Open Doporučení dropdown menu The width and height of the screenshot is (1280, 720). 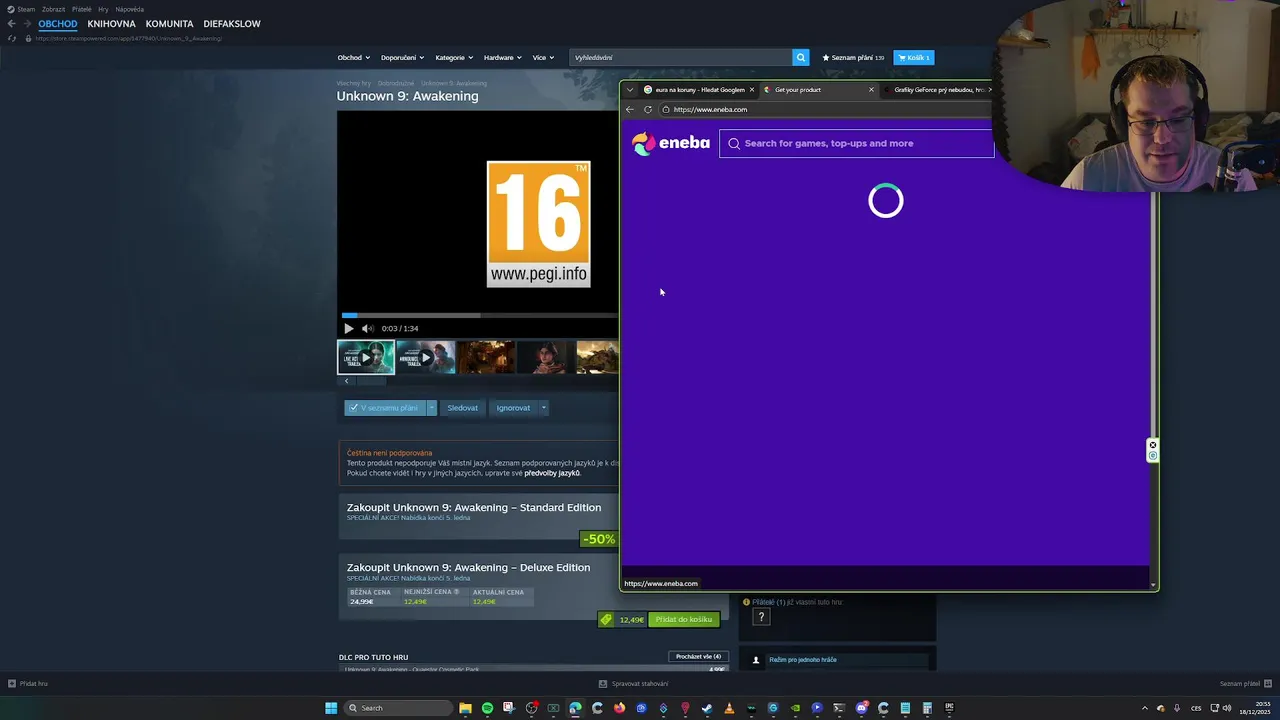point(402,57)
